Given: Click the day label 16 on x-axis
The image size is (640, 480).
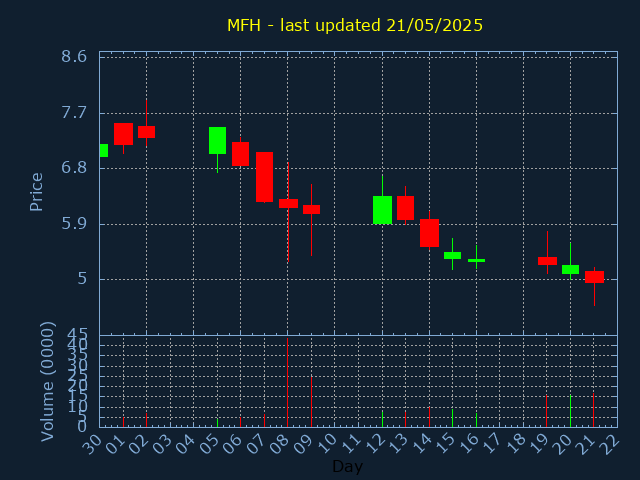Looking at the screenshot, I should (x=469, y=444).
